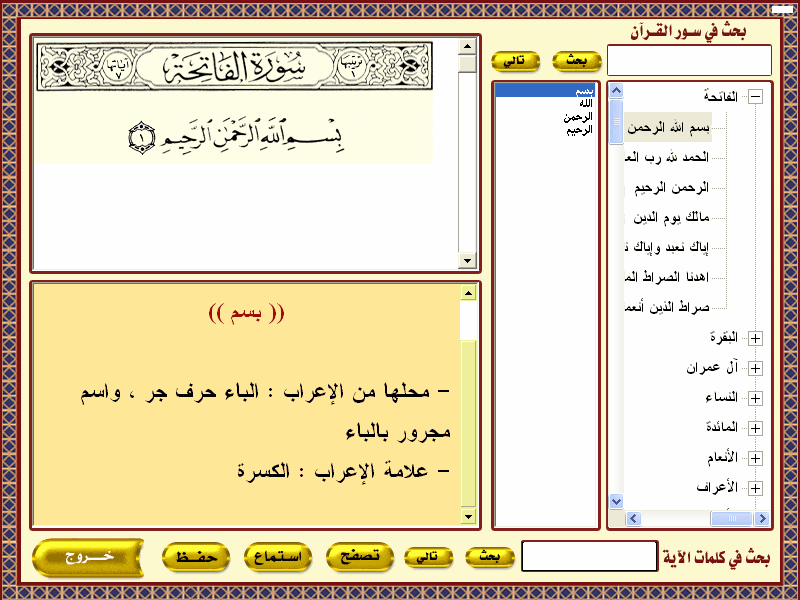Click the red (( بسم )) heading in the explanation
Viewport: 800px width, 600px height.
point(246,313)
